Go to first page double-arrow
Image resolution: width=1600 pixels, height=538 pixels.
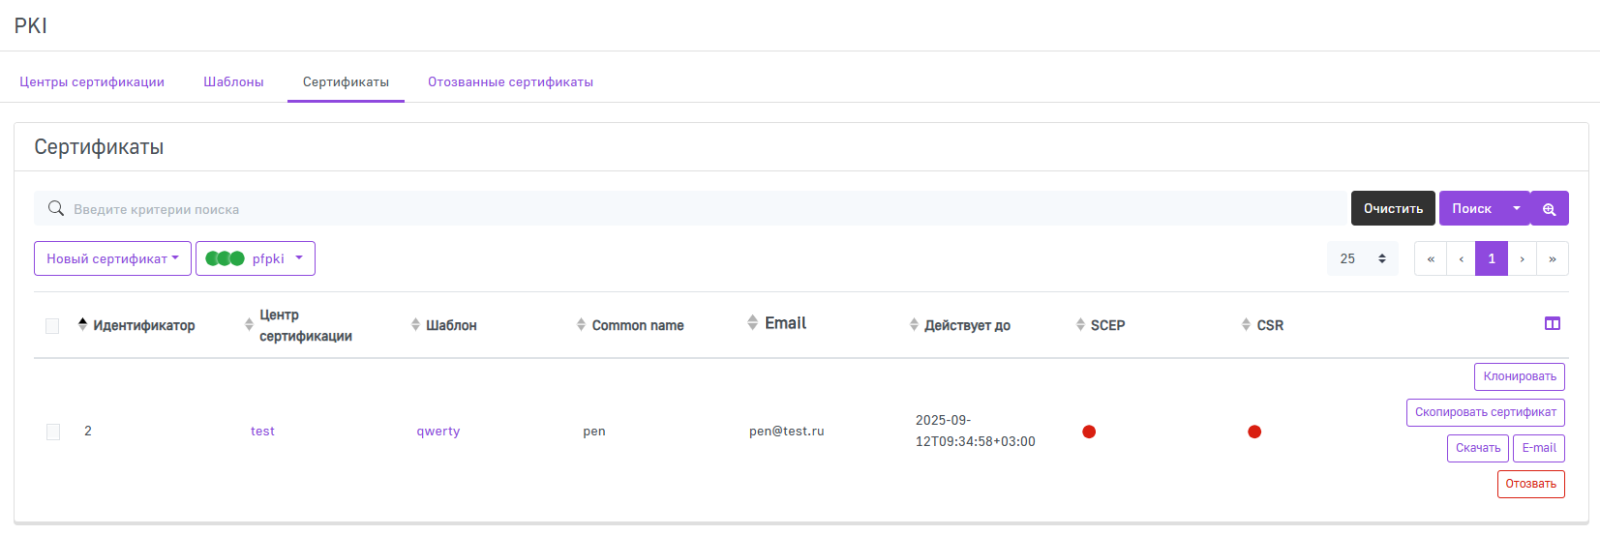[x=1430, y=259]
